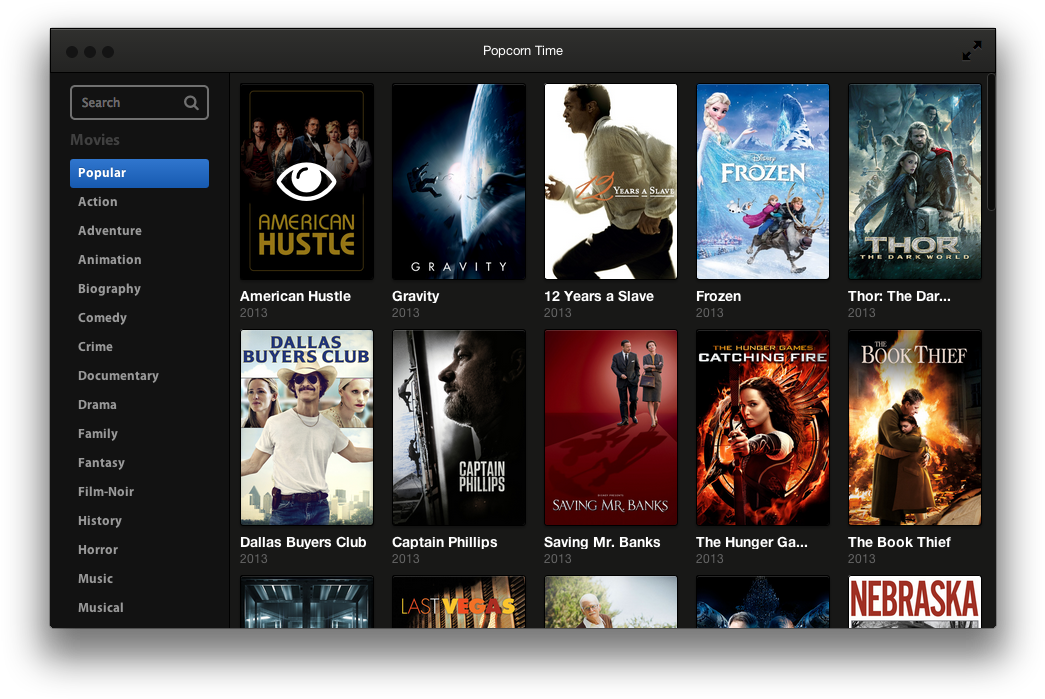
Task: Click the 'American Hustle' title text
Action: 295,297
